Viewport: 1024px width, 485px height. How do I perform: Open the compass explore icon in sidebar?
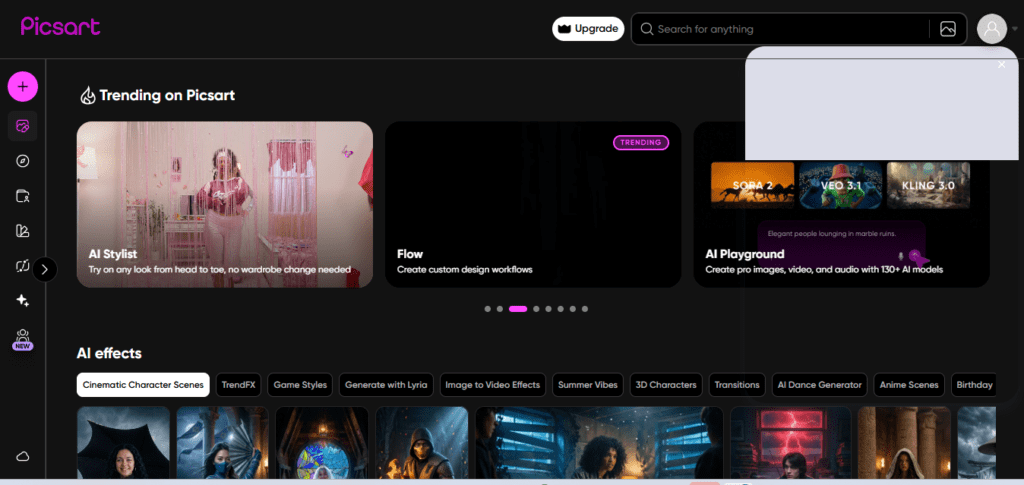pyautogui.click(x=23, y=161)
